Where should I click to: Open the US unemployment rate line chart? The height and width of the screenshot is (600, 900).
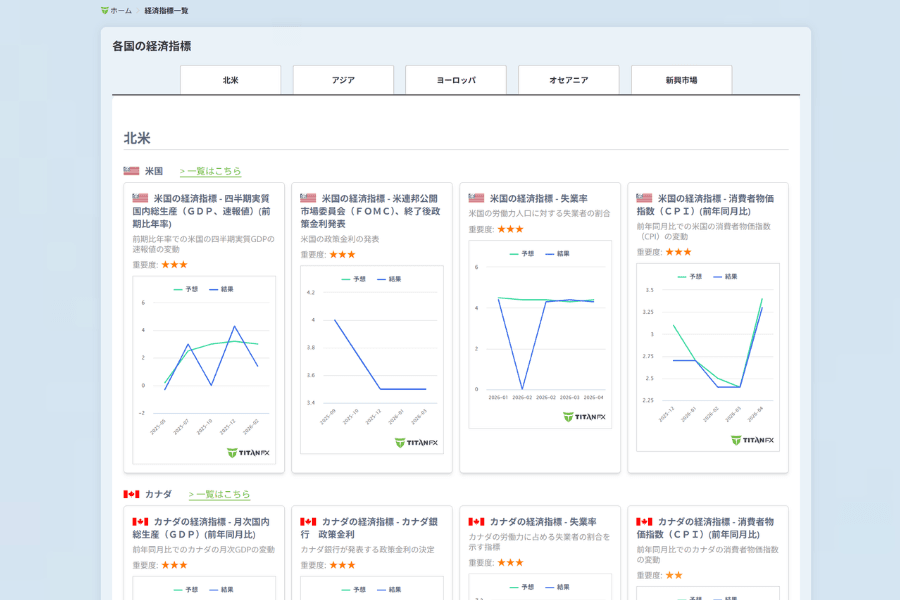click(x=540, y=334)
